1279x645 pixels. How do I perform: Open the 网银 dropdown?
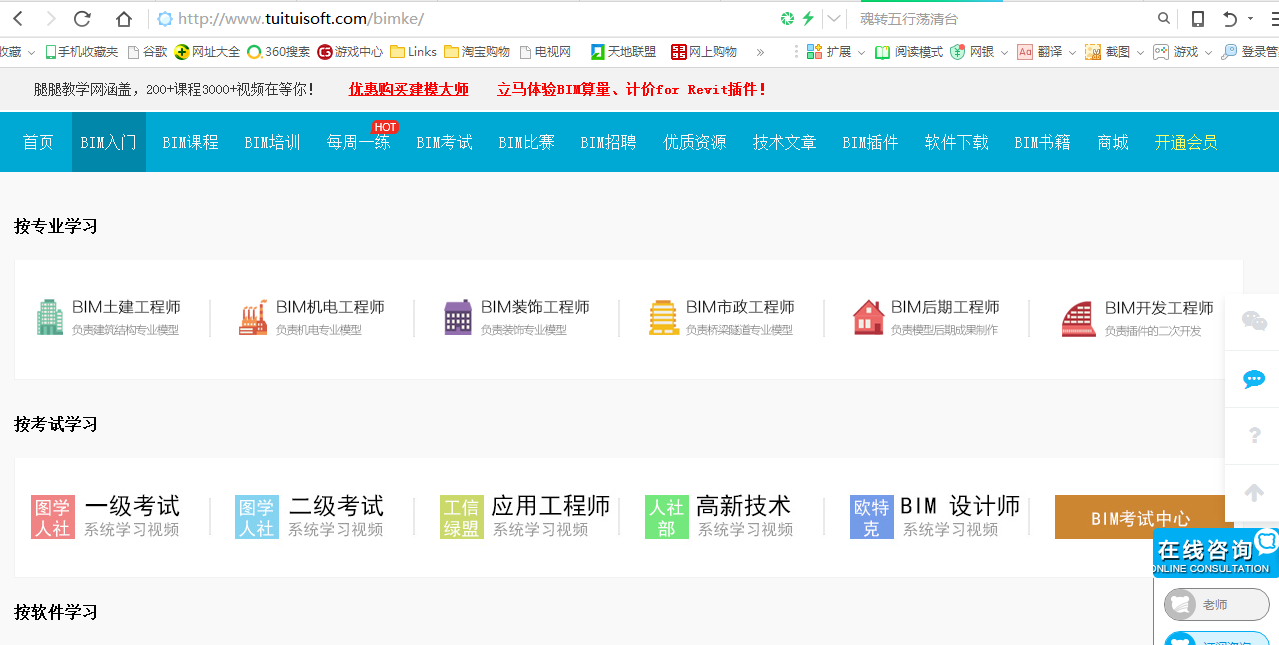click(x=979, y=52)
